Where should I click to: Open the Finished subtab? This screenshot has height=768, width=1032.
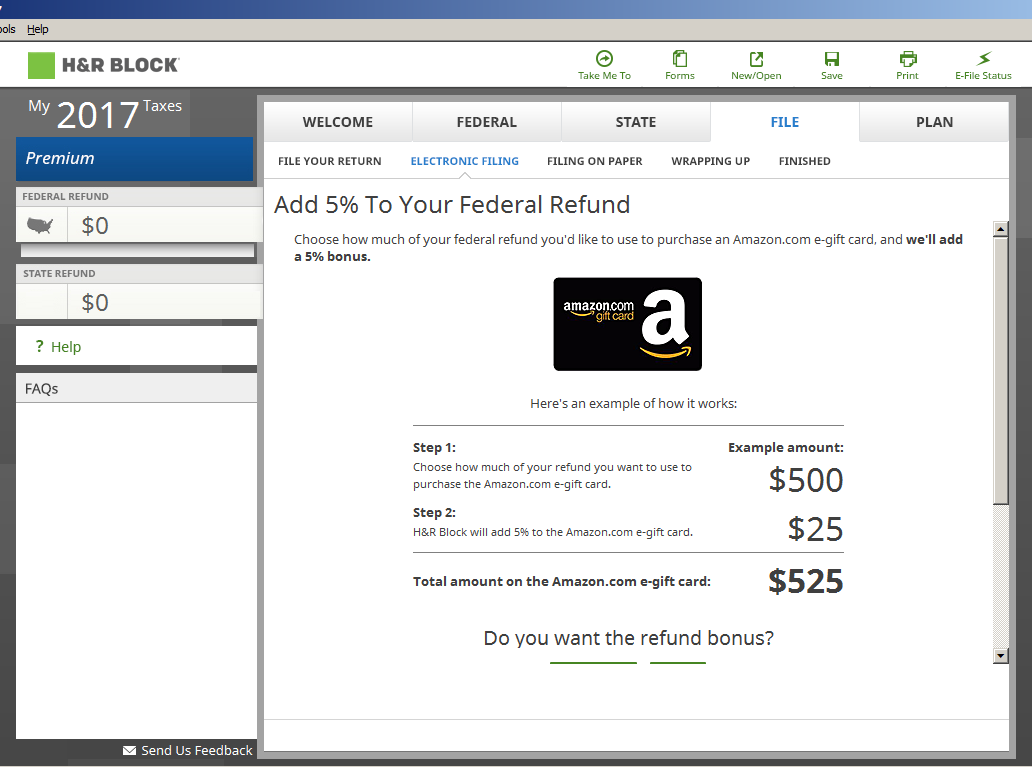[804, 161]
